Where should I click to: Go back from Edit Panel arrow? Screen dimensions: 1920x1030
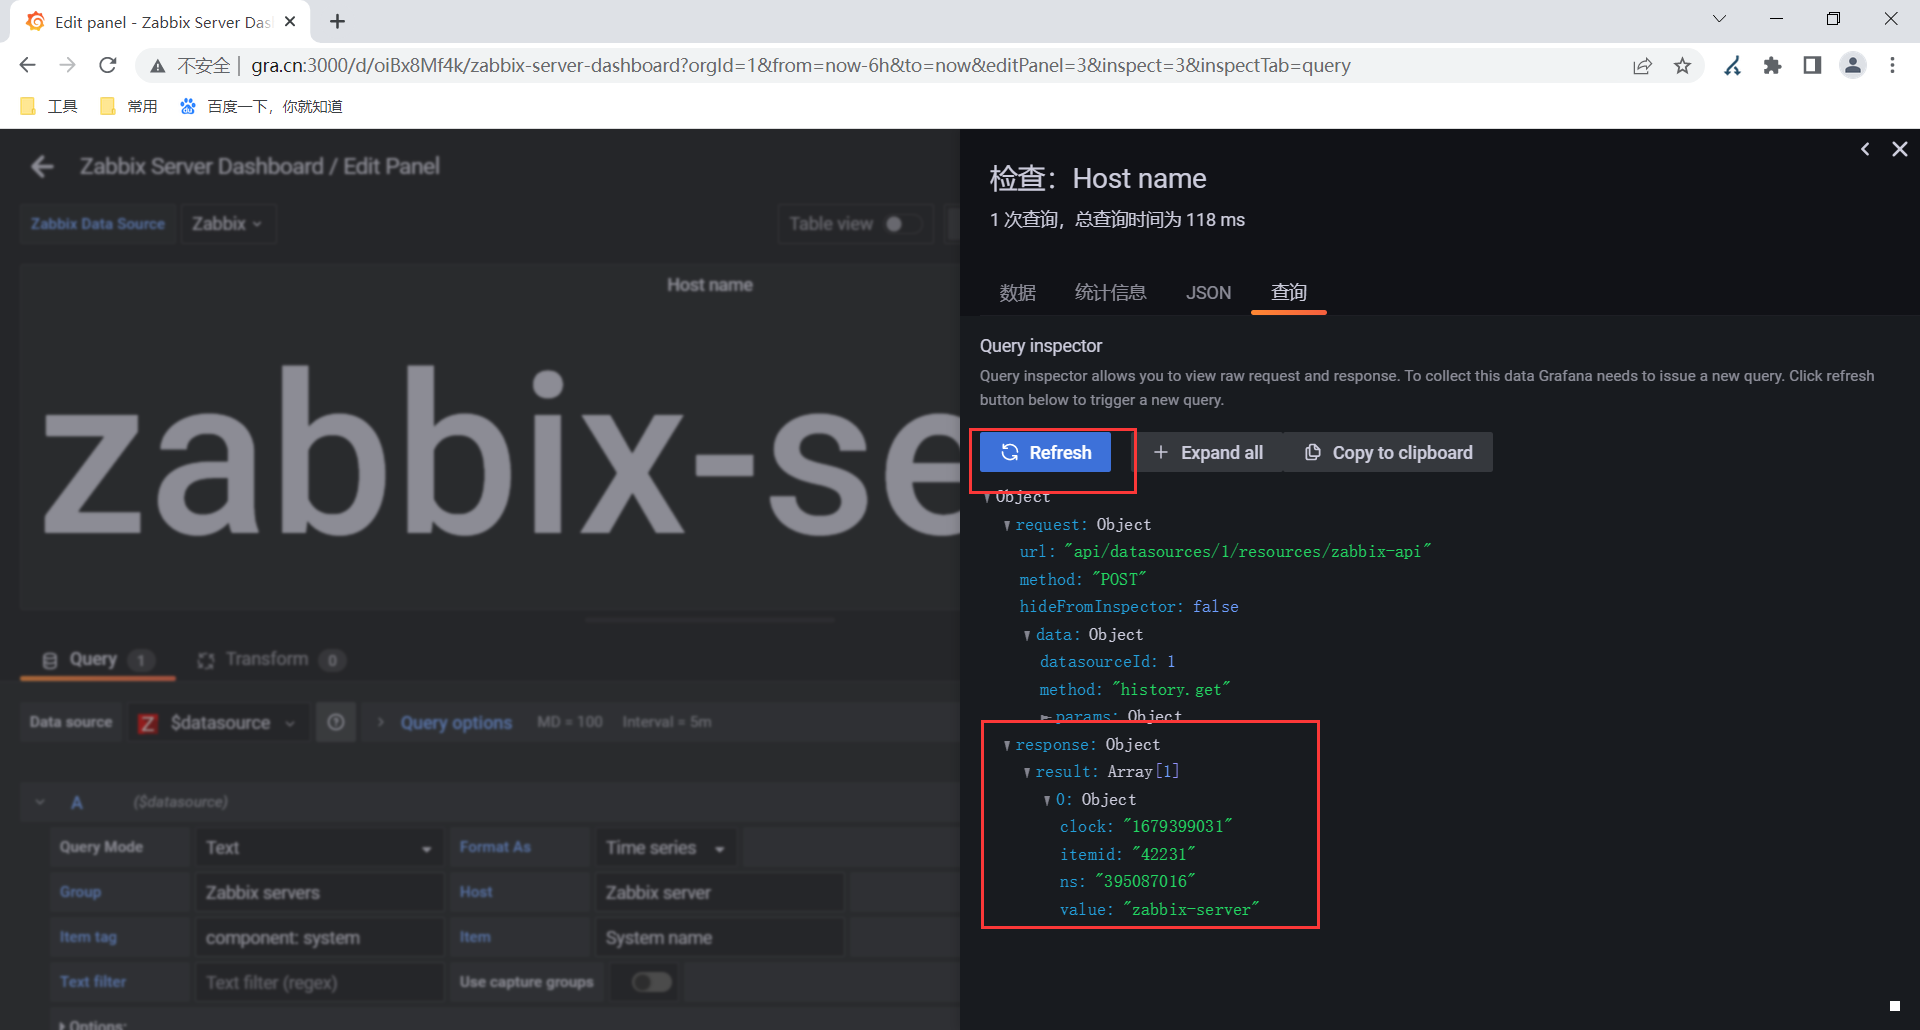42,167
